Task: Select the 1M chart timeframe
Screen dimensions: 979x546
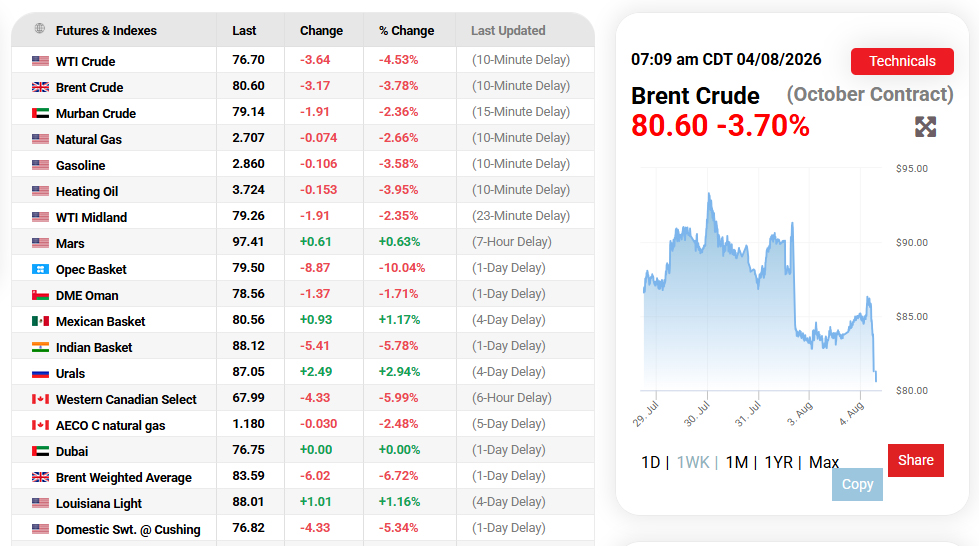Action: pyautogui.click(x=737, y=462)
